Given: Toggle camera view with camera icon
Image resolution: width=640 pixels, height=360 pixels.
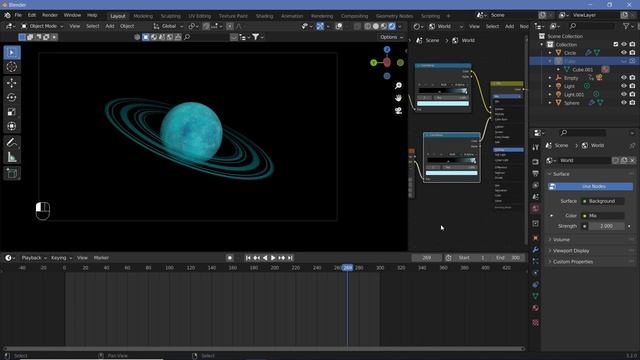Looking at the screenshot, I should [398, 111].
